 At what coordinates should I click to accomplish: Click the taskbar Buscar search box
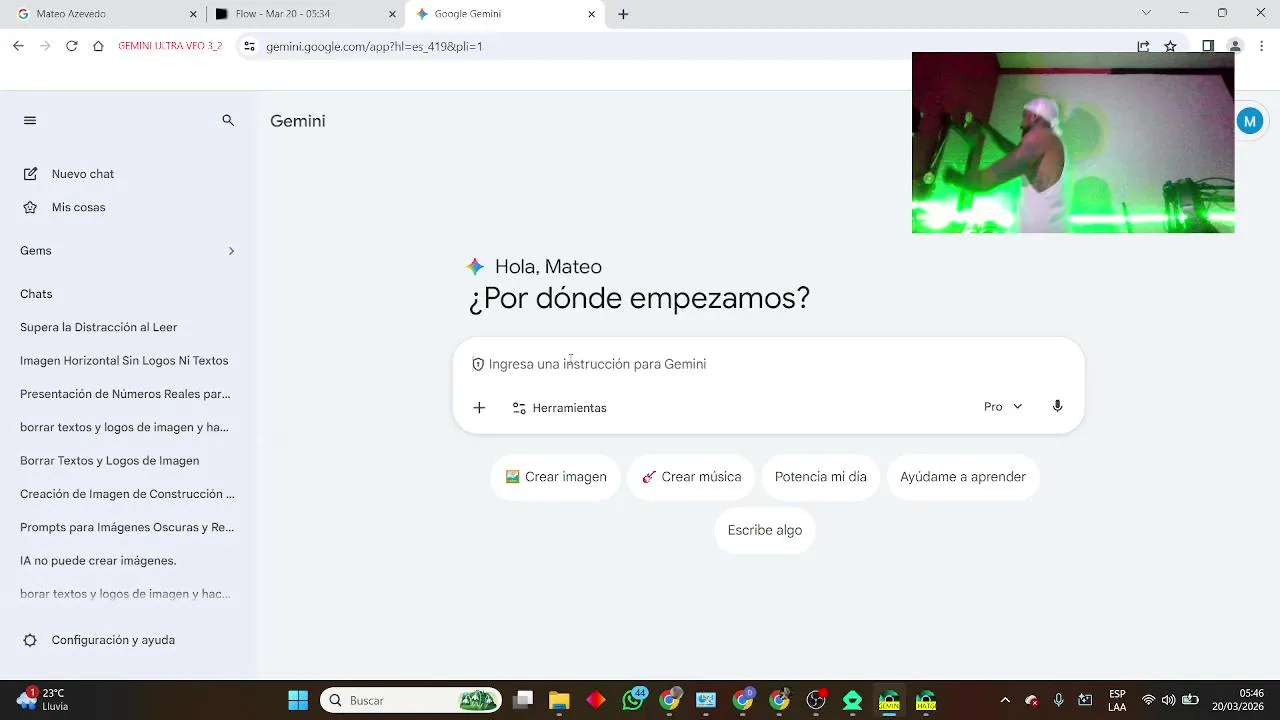[x=410, y=700]
